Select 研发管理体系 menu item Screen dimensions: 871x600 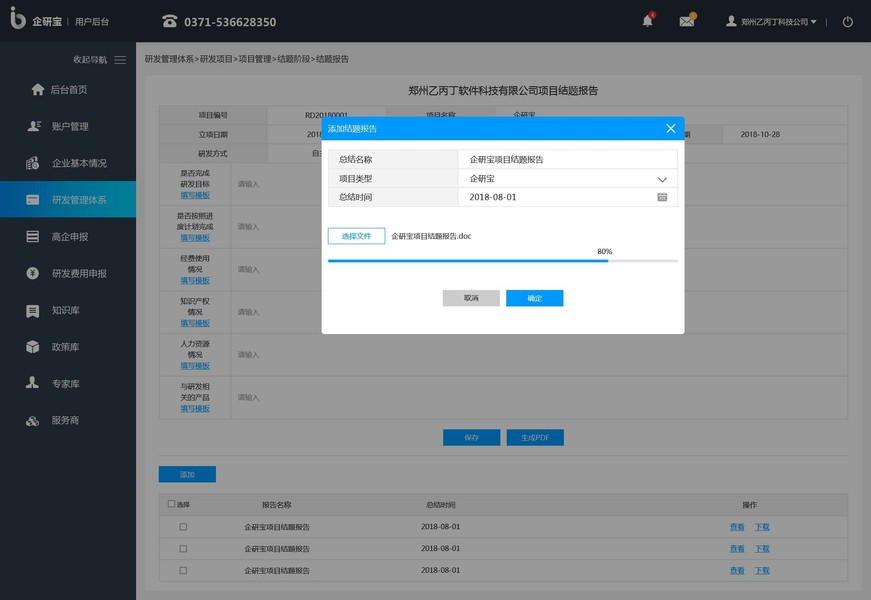(x=68, y=199)
